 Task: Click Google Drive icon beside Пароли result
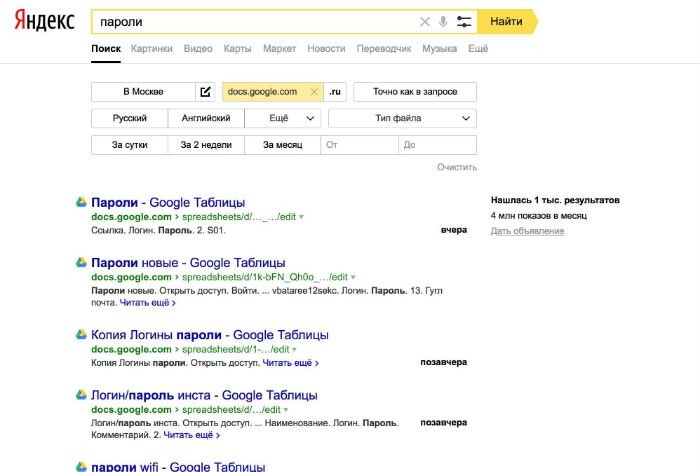pyautogui.click(x=81, y=202)
